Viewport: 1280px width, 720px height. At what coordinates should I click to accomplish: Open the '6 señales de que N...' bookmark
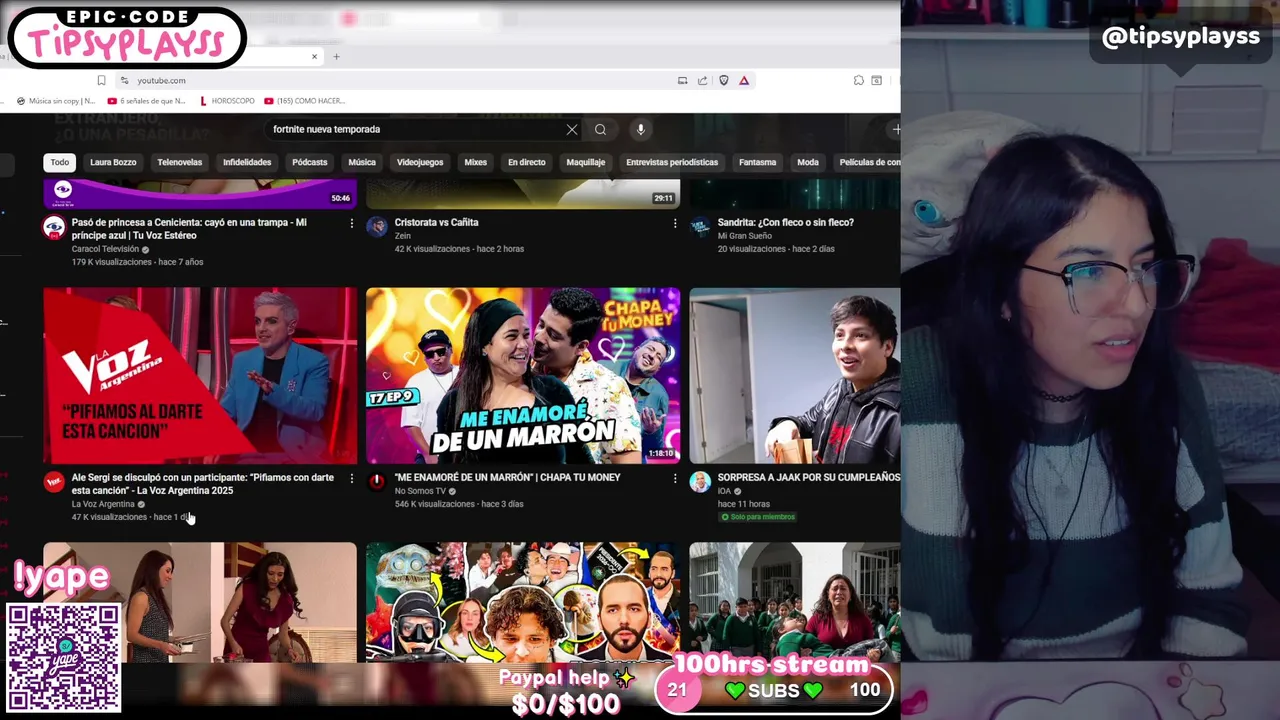(146, 101)
